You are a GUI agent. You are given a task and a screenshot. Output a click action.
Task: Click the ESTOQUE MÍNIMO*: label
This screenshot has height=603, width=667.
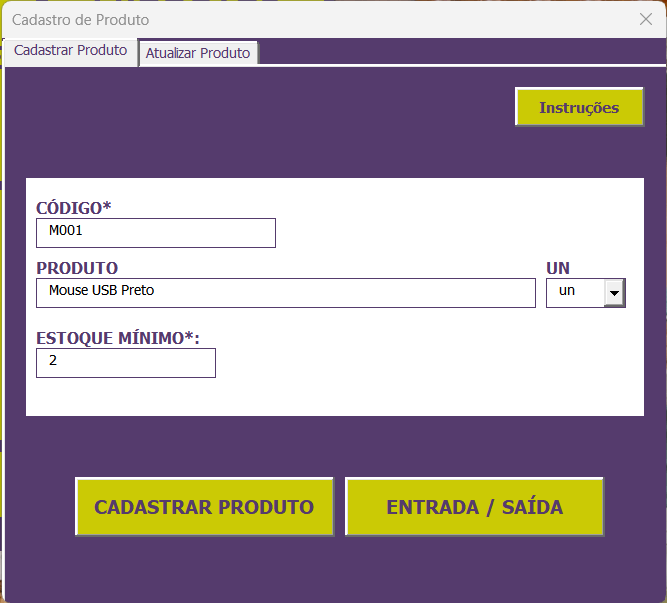pos(118,338)
